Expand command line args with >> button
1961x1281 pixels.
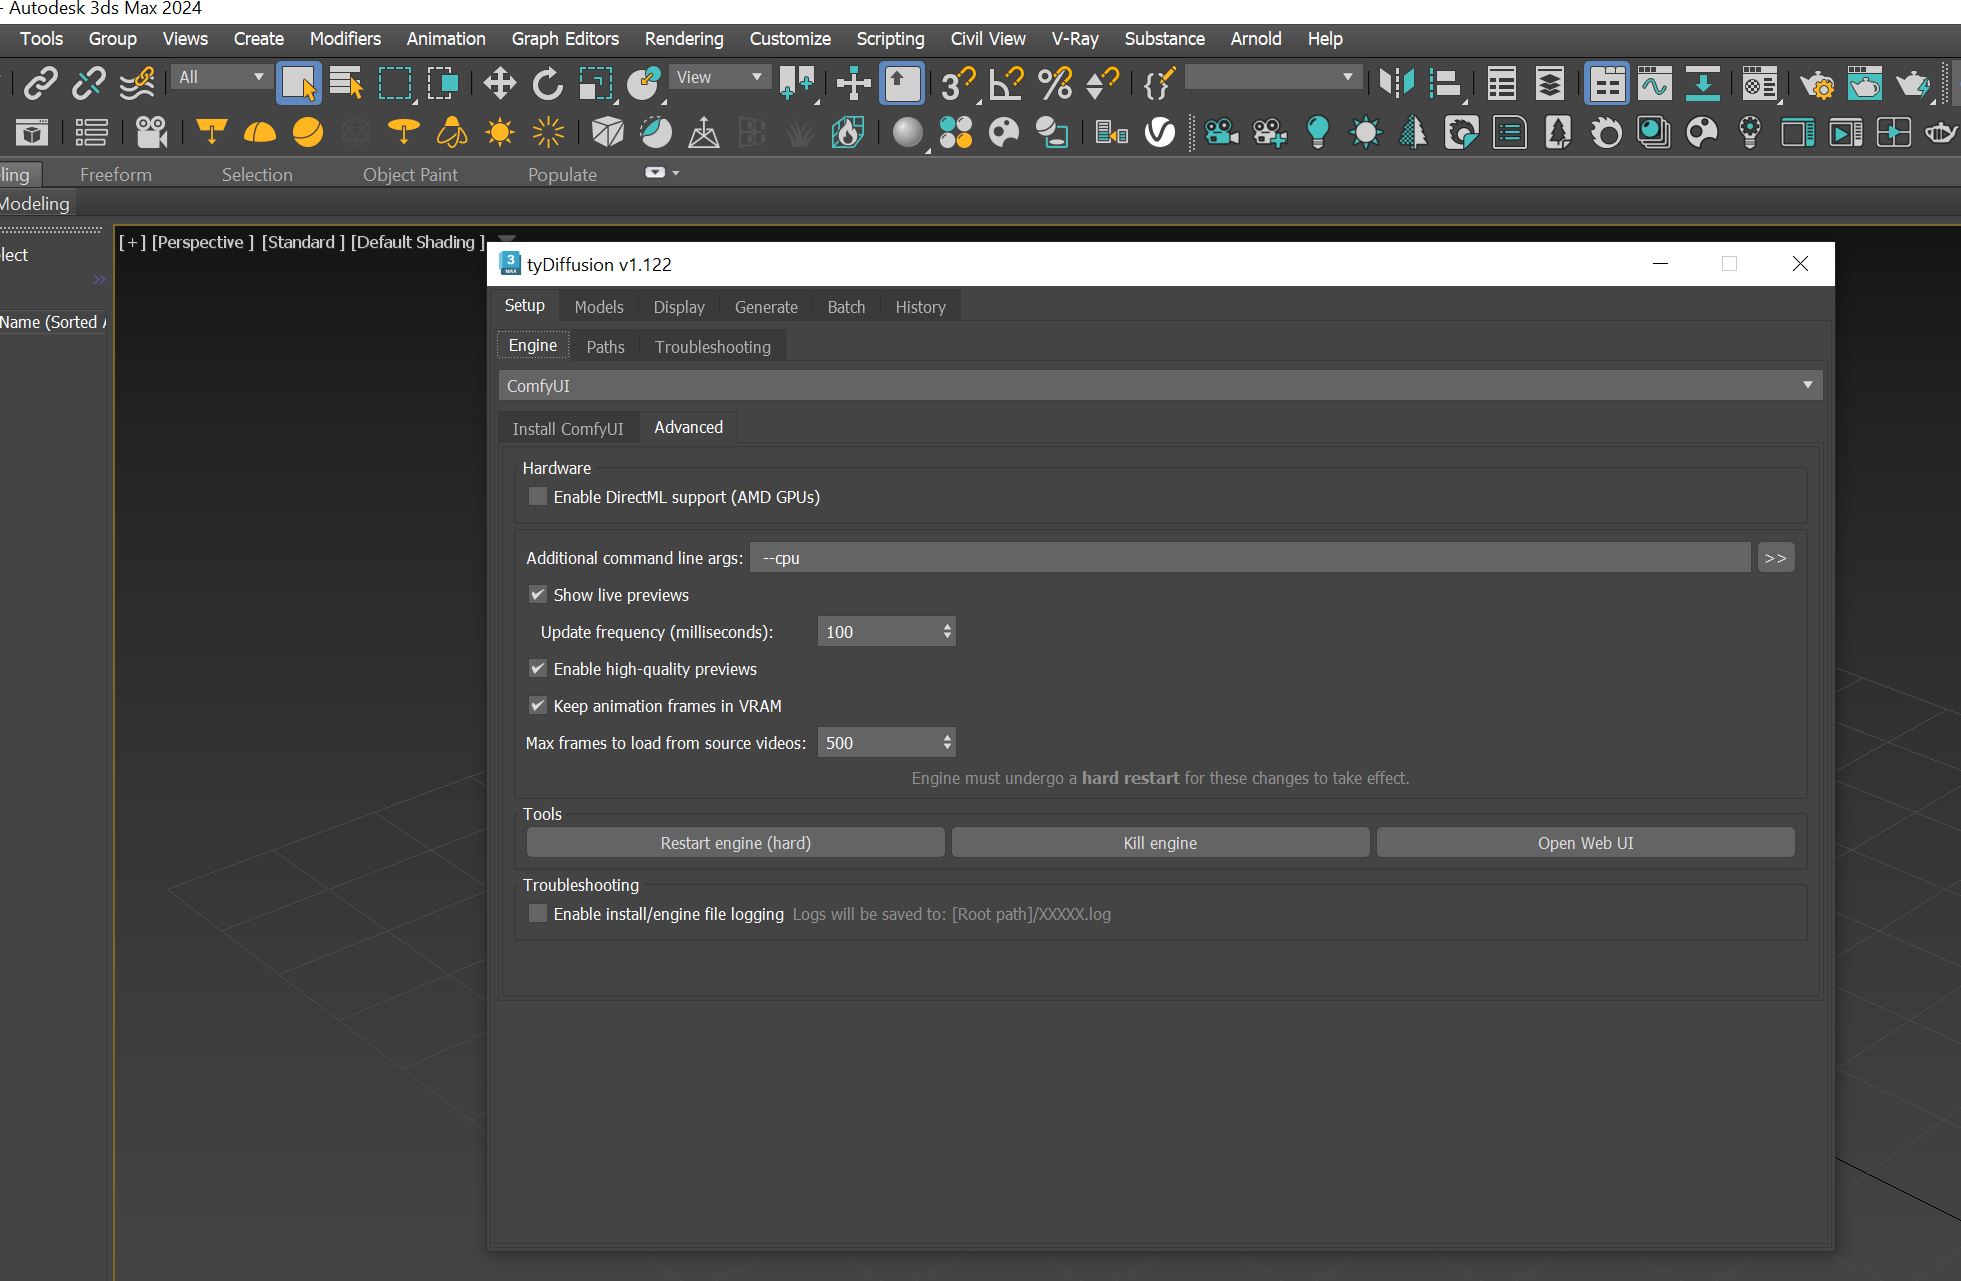click(x=1776, y=558)
